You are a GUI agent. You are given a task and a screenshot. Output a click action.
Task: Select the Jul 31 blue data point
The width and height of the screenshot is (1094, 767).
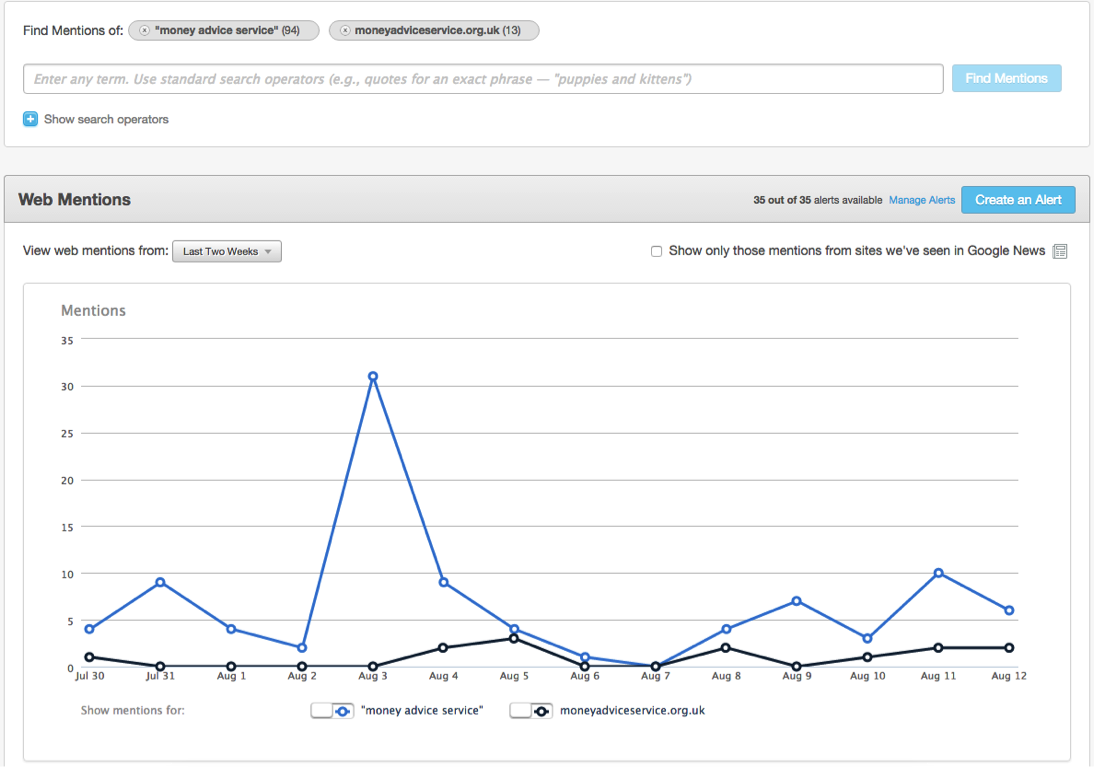coord(160,582)
